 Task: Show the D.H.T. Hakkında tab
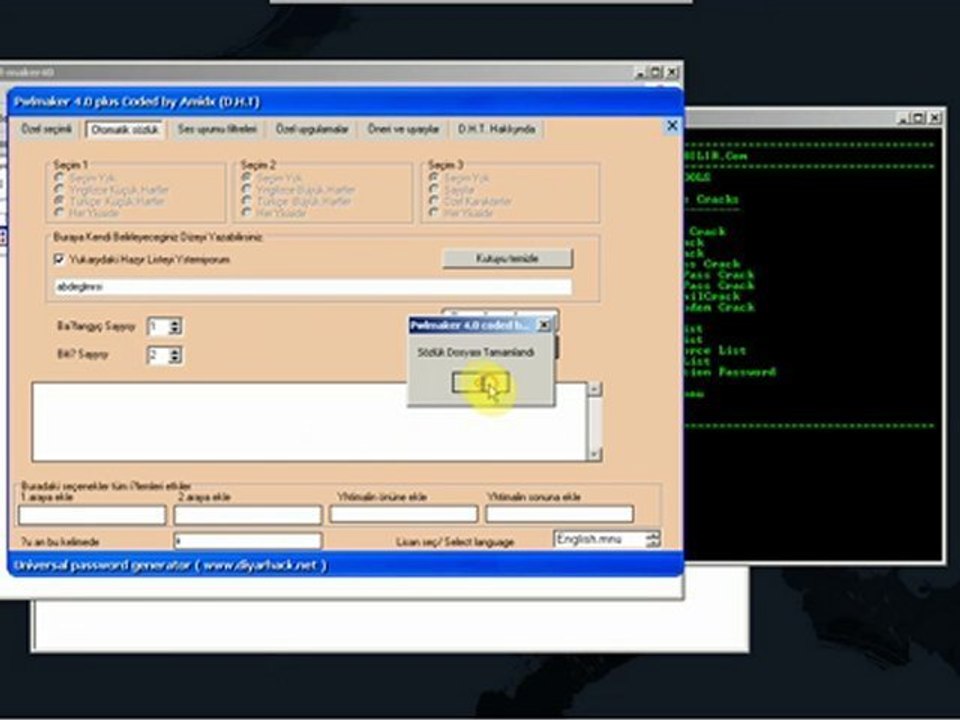point(497,129)
